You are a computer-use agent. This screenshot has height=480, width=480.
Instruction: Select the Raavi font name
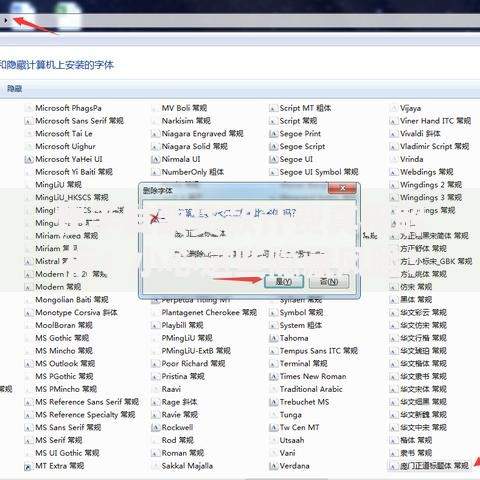pos(171,389)
